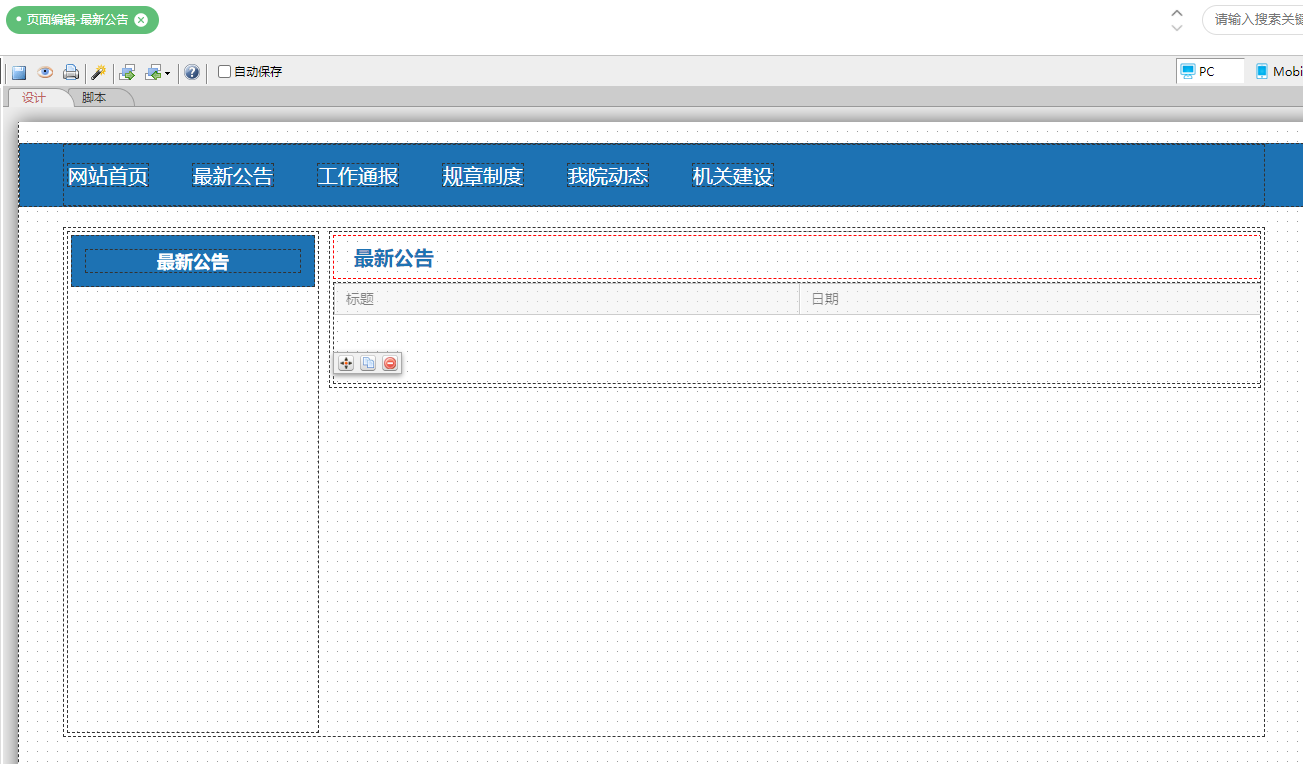1303x764 pixels.
Task: Select the PC view mode
Action: 1211,71
